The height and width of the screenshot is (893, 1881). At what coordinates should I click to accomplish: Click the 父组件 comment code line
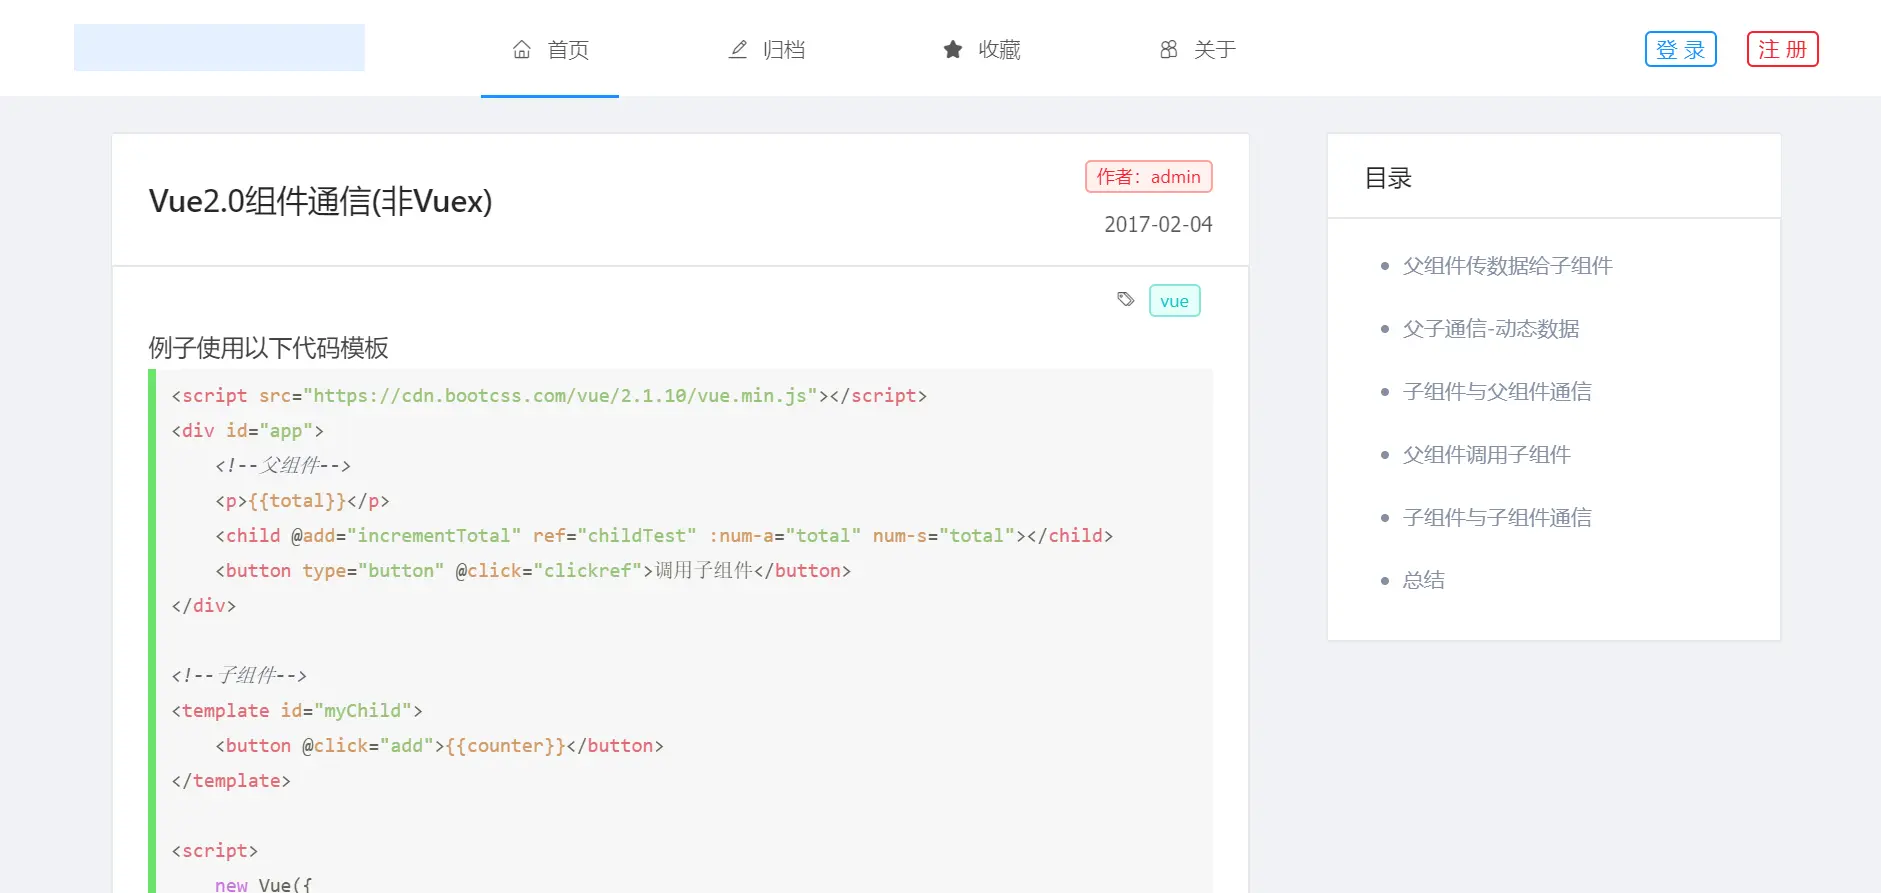(283, 466)
